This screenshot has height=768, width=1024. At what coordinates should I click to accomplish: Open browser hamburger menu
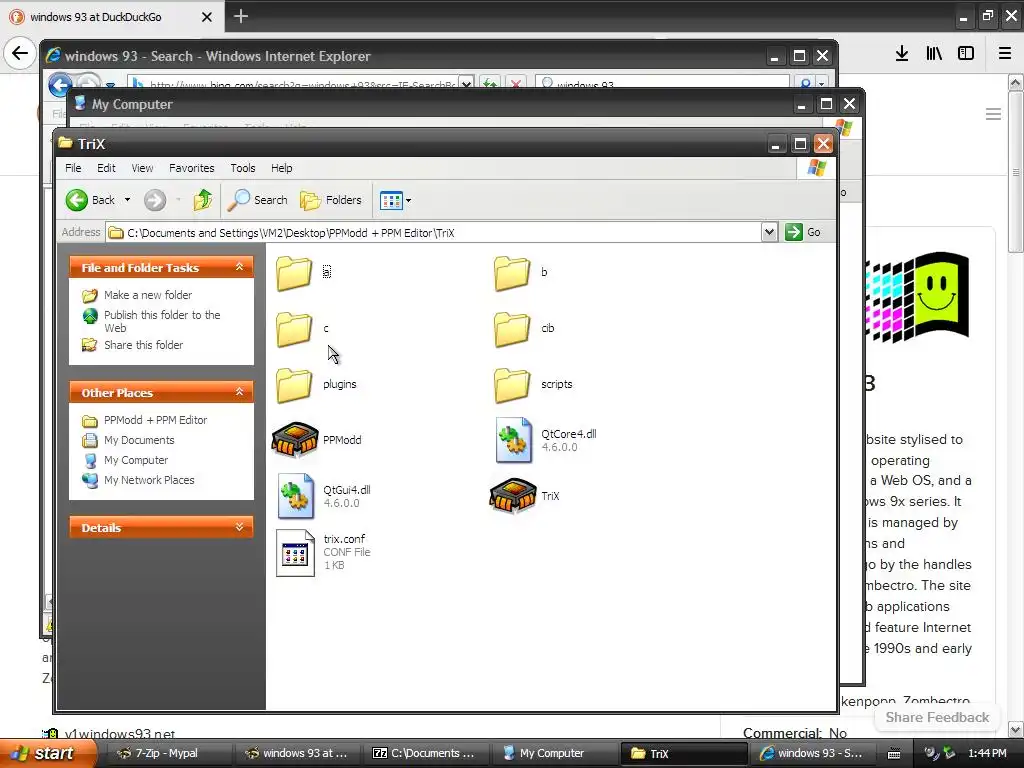(1005, 53)
